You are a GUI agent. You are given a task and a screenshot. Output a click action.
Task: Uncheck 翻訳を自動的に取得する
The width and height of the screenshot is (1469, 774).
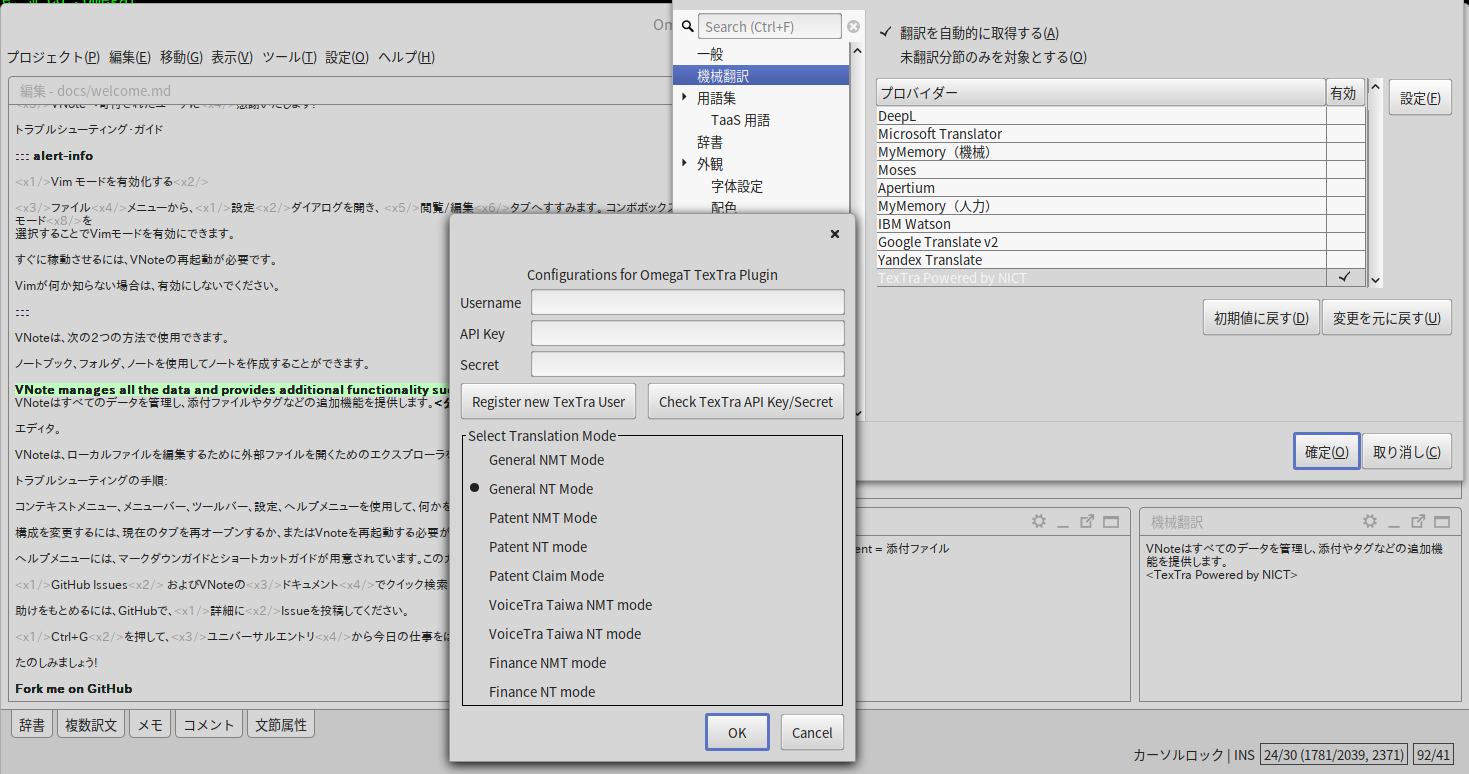885,31
